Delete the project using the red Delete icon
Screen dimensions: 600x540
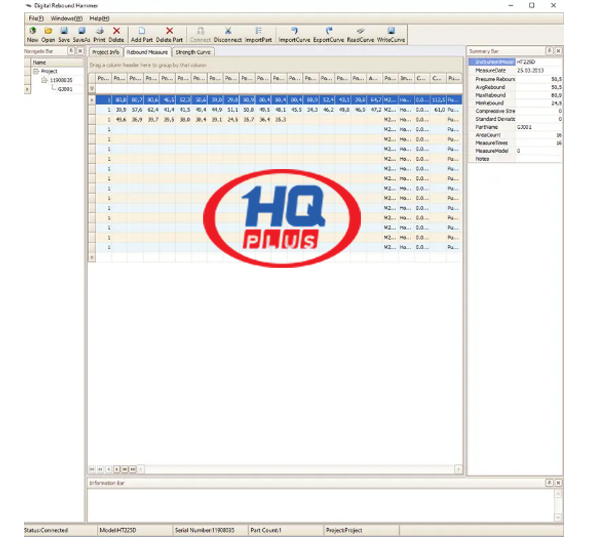point(116,35)
